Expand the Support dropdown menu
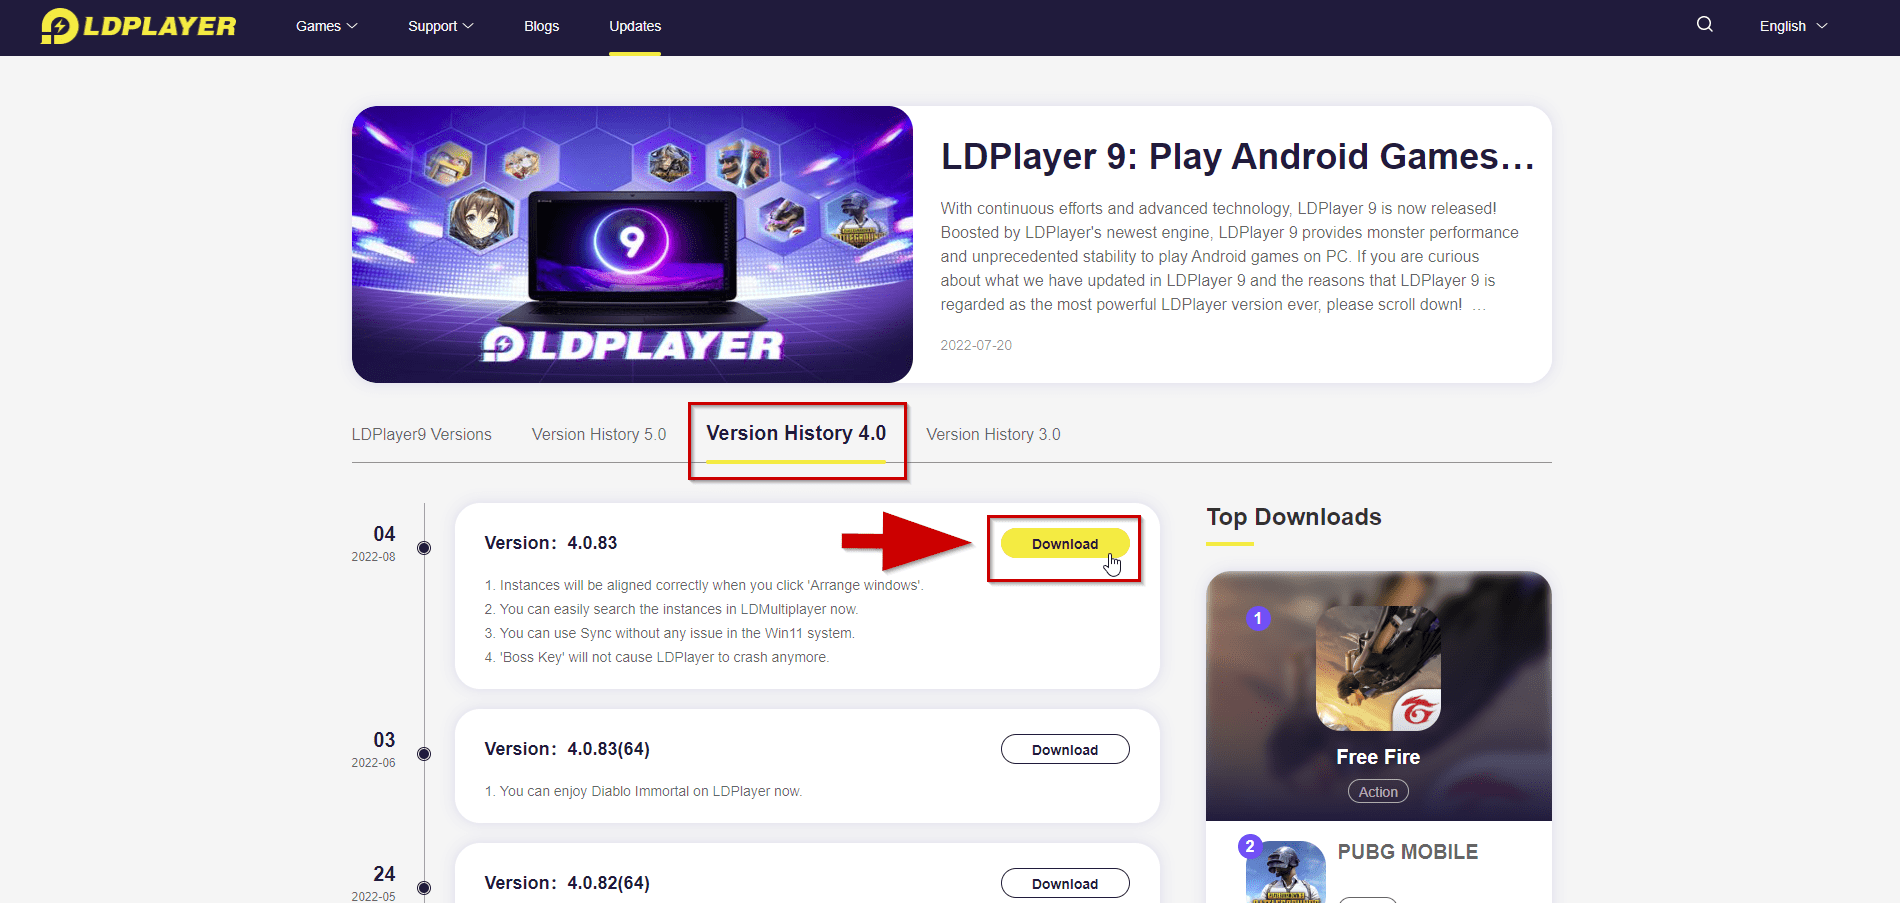 [x=440, y=26]
